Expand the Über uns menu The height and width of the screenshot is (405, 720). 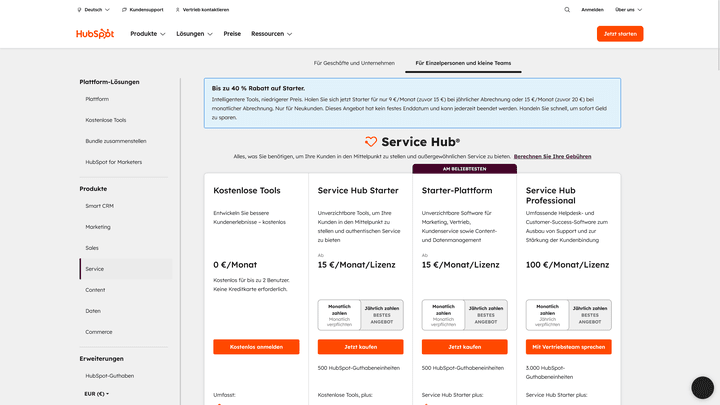629,10
